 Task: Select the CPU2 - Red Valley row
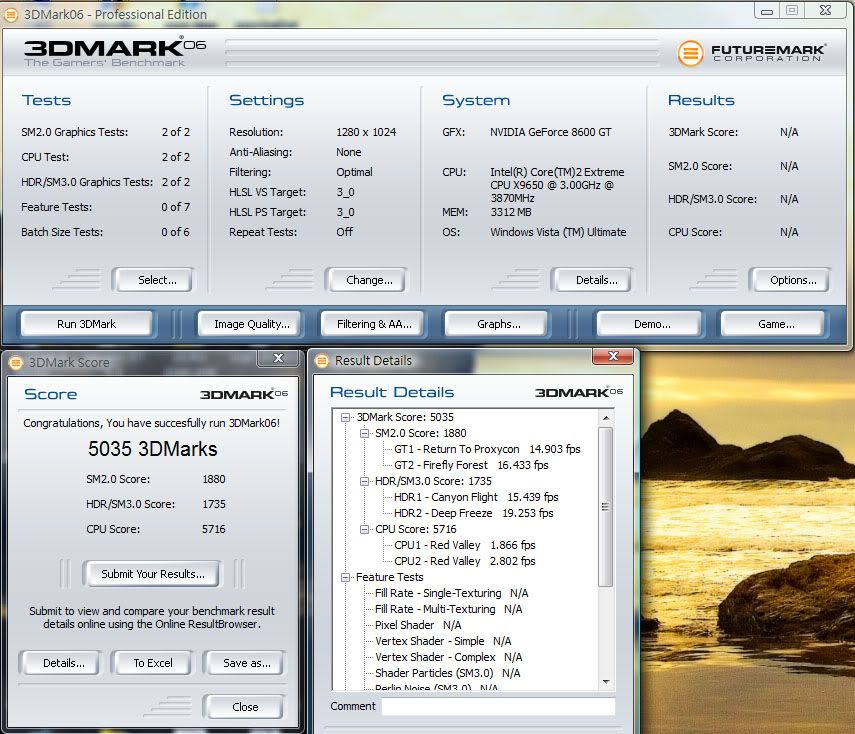click(x=465, y=561)
